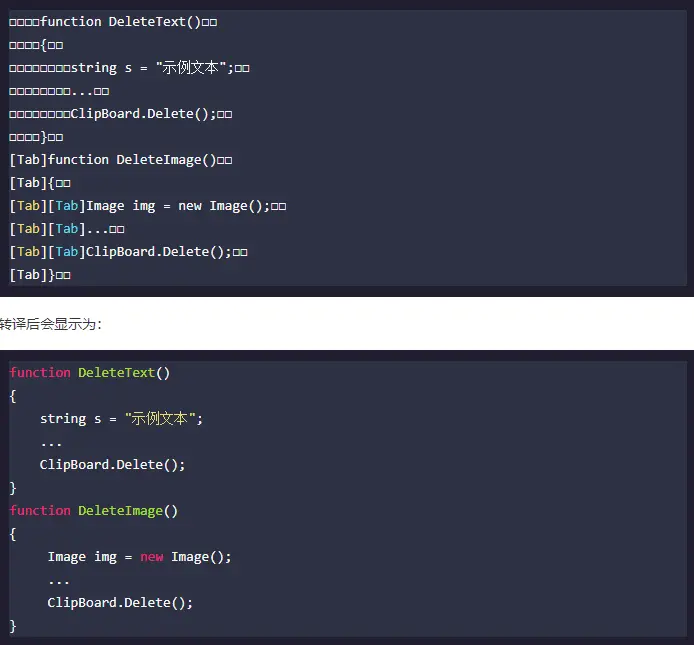Click the '[Tab][Tab]...' line
694x645 pixels.
(x=67, y=229)
